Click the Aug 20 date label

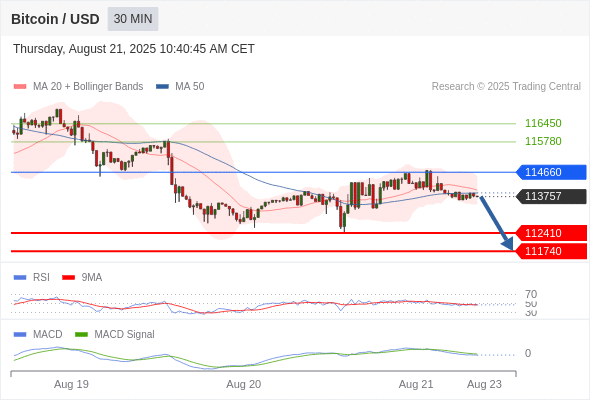[x=243, y=384]
